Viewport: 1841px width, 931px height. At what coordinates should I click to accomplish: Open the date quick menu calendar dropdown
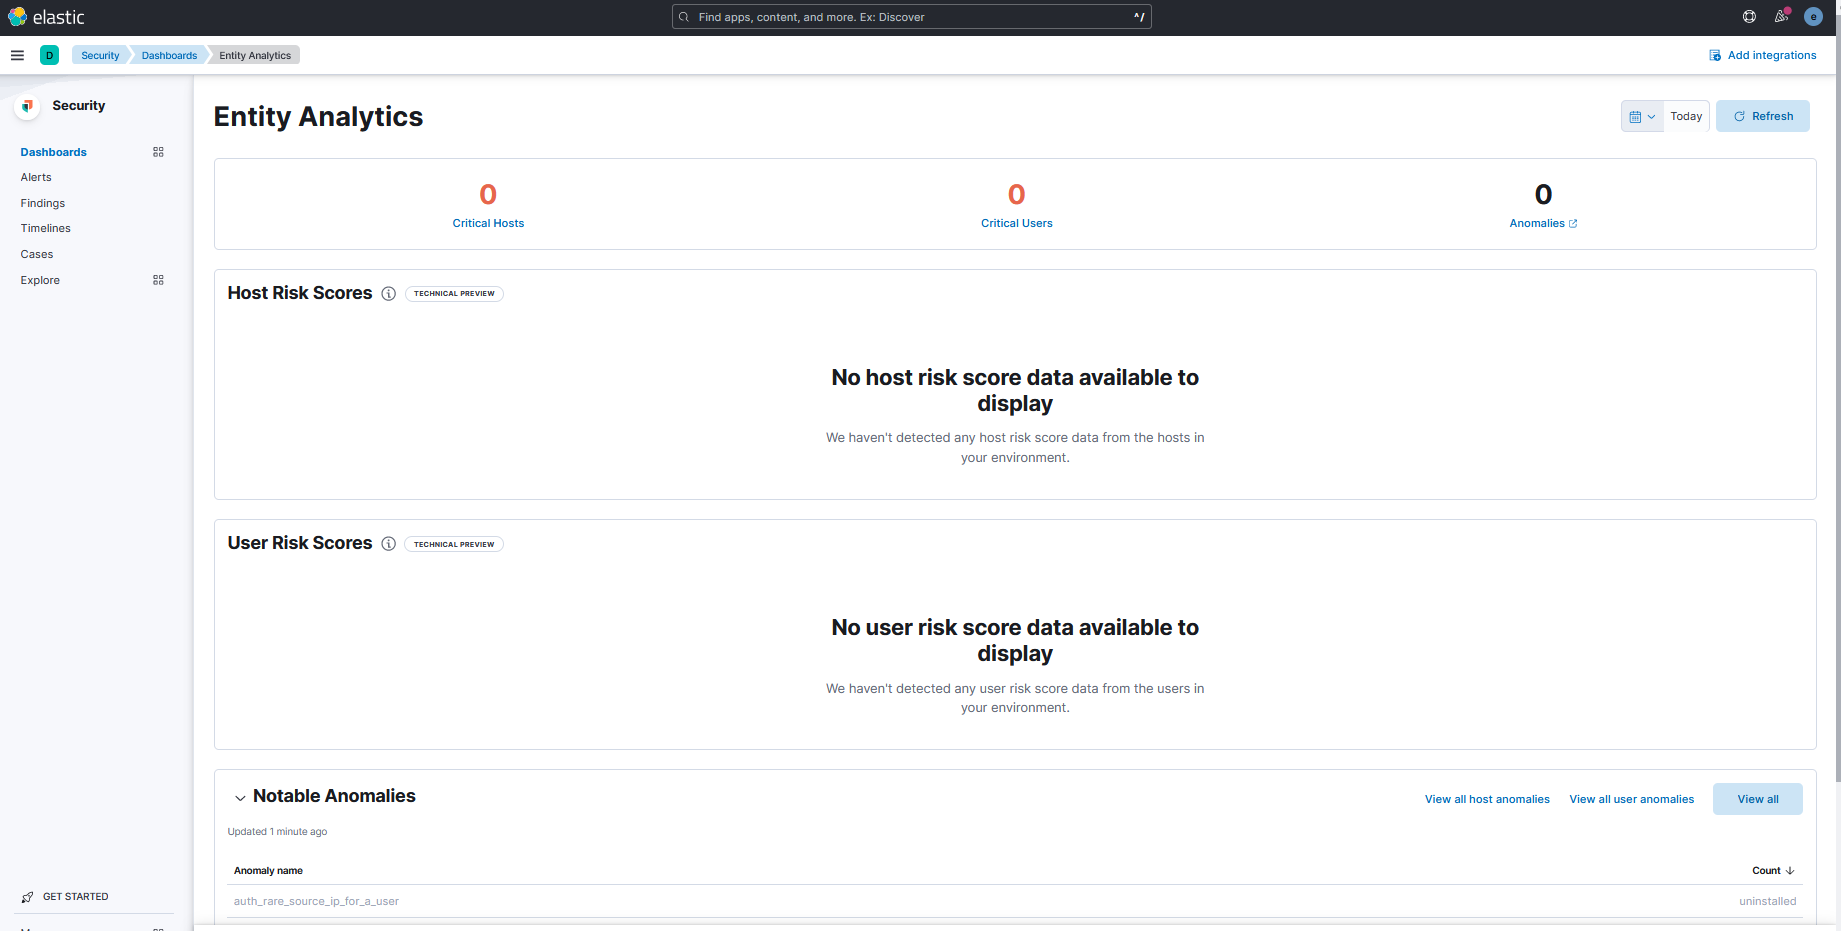tap(1642, 117)
